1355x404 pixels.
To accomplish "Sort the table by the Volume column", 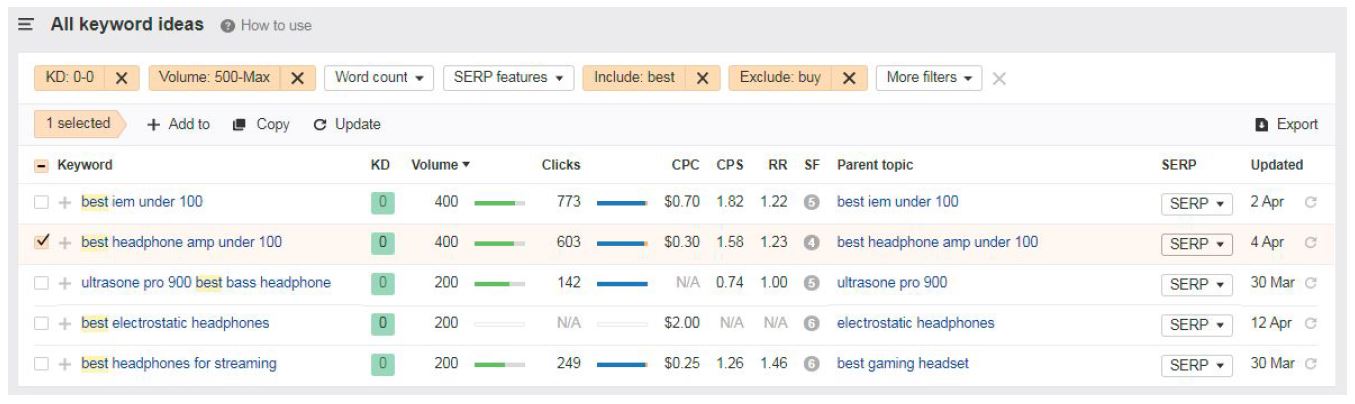I will pos(439,165).
